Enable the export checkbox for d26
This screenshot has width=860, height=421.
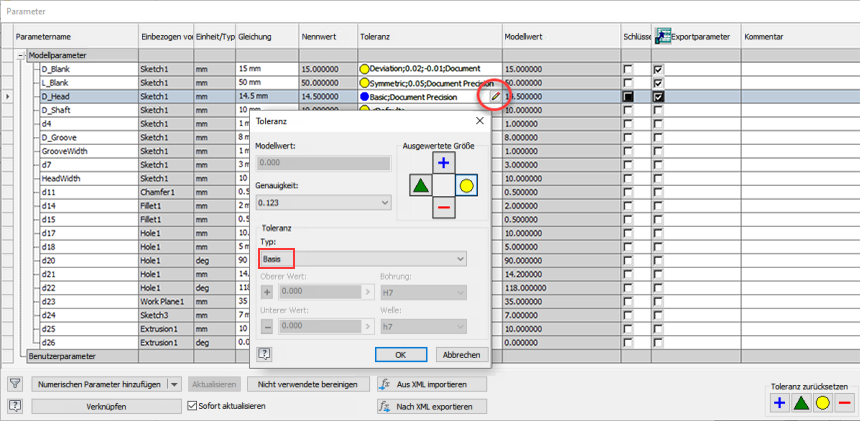tap(658, 342)
